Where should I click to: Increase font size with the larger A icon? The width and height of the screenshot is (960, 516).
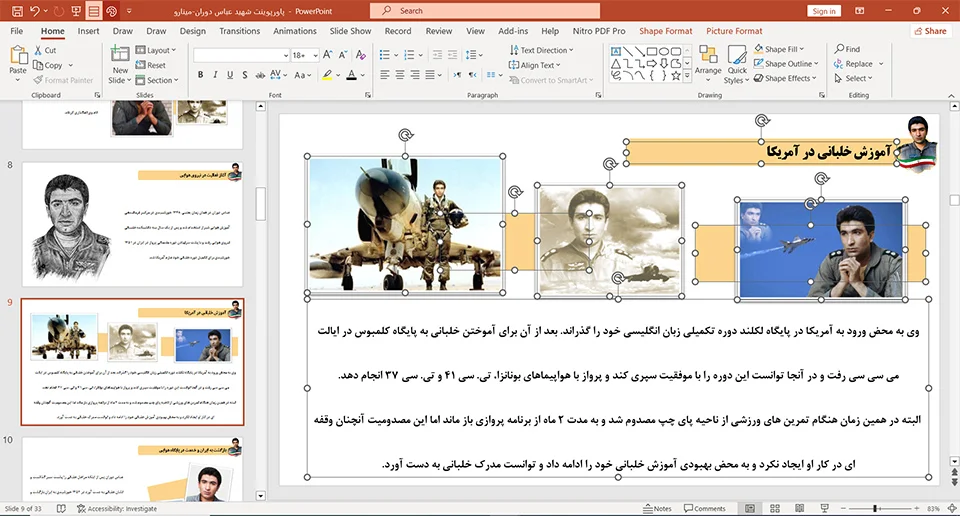click(x=328, y=55)
